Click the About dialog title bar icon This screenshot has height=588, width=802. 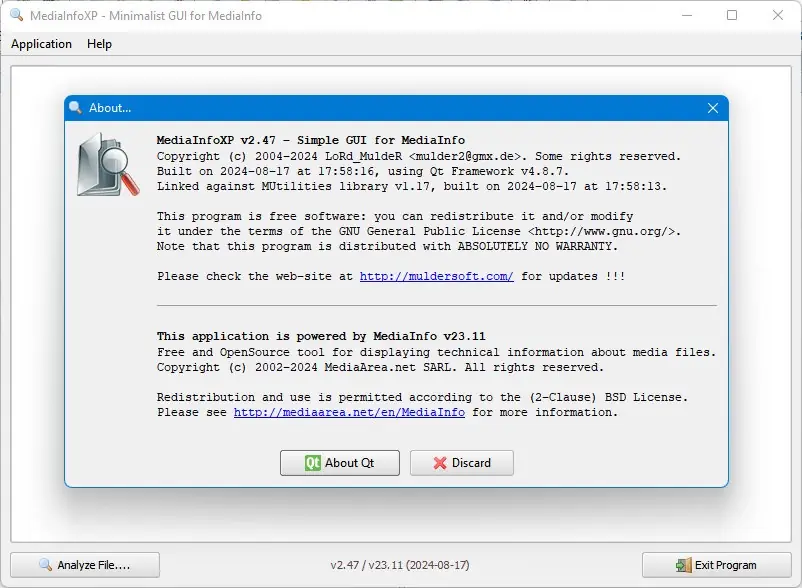[x=75, y=107]
